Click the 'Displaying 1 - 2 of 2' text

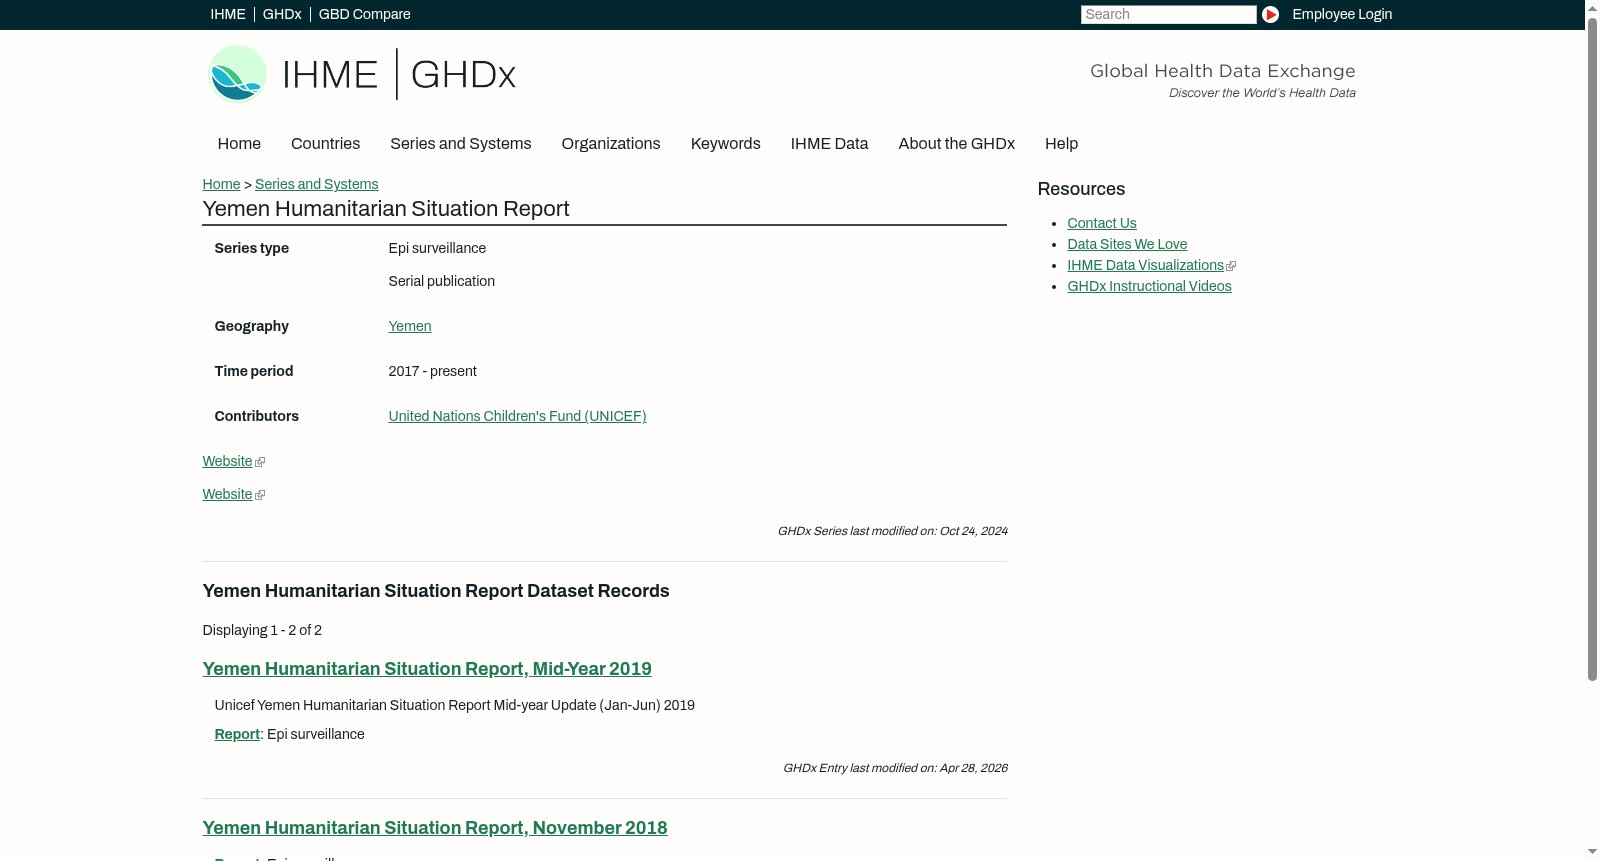(x=262, y=630)
